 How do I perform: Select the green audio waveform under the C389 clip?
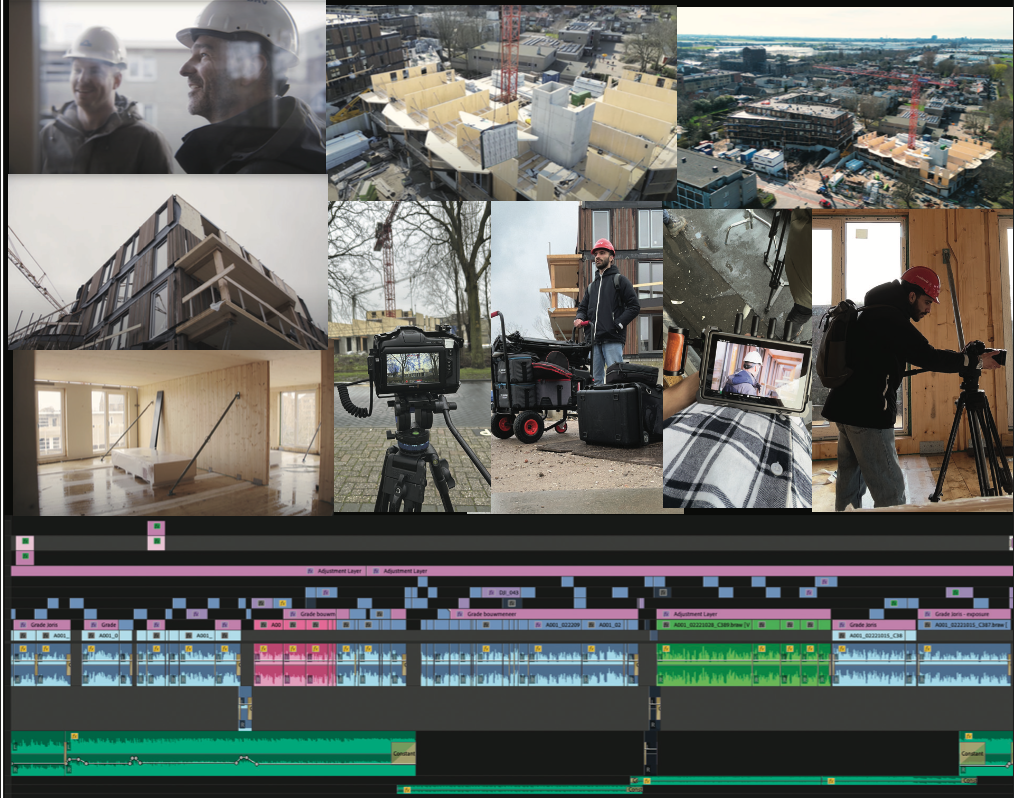tap(742, 665)
